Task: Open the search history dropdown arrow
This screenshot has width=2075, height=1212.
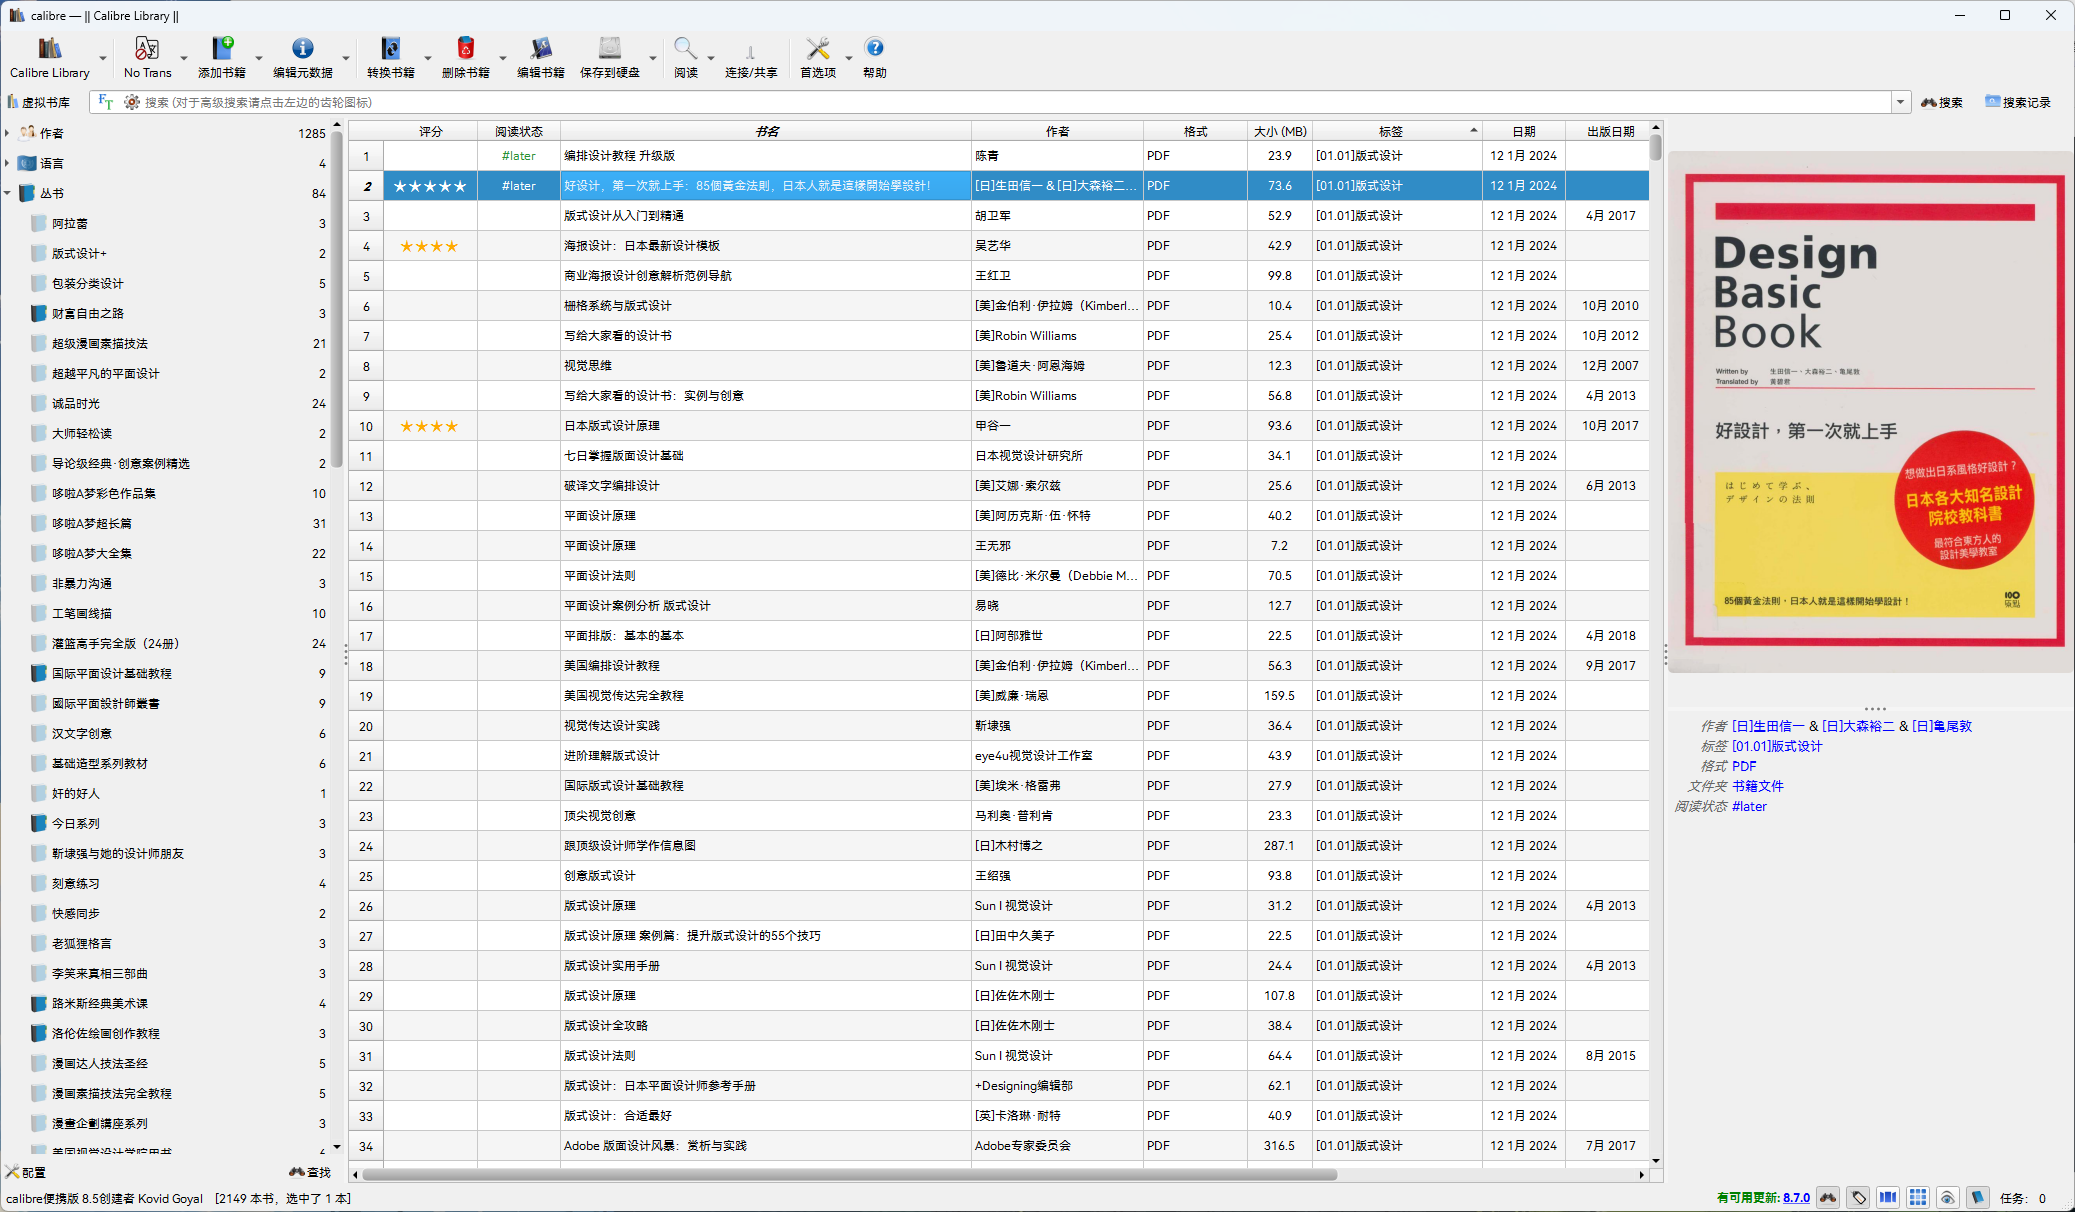Action: click(x=1899, y=102)
